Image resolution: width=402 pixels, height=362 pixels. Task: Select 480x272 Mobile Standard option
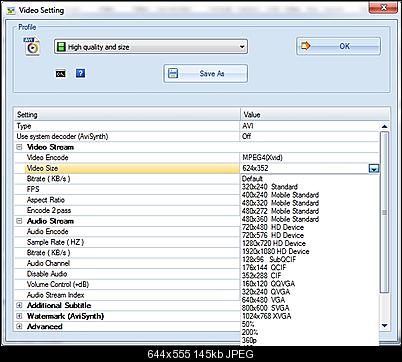click(280, 211)
